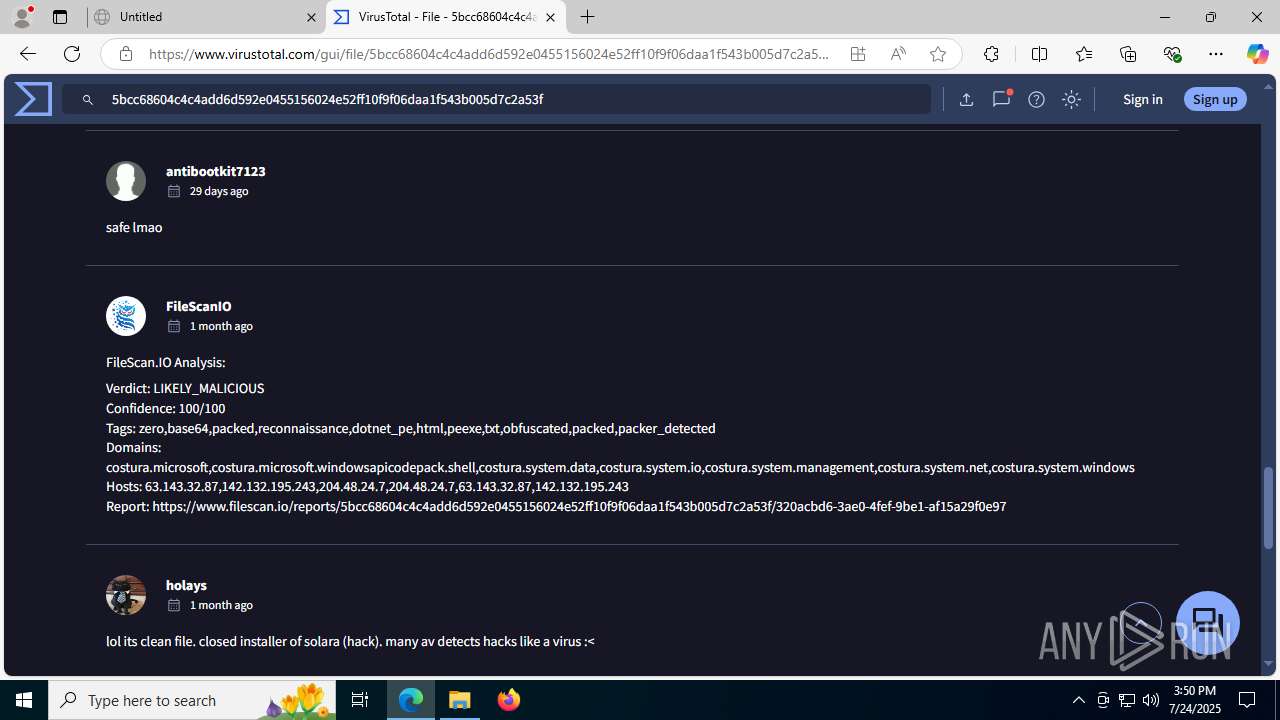The image size is (1280, 720).
Task: Click calendar icon beside FileScanIO's date
Action: click(x=173, y=326)
